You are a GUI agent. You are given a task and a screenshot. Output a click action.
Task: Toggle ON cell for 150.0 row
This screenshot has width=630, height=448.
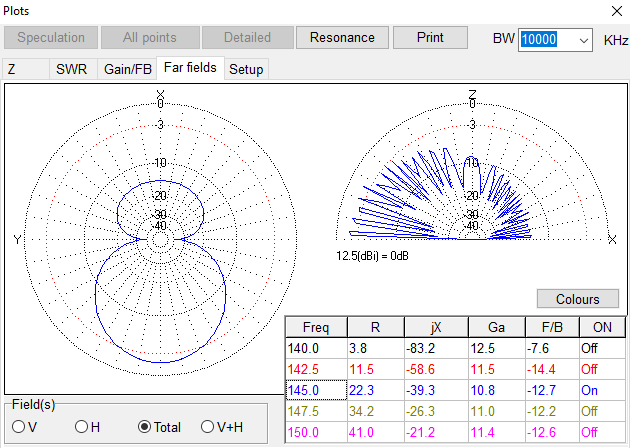pyautogui.click(x=602, y=430)
